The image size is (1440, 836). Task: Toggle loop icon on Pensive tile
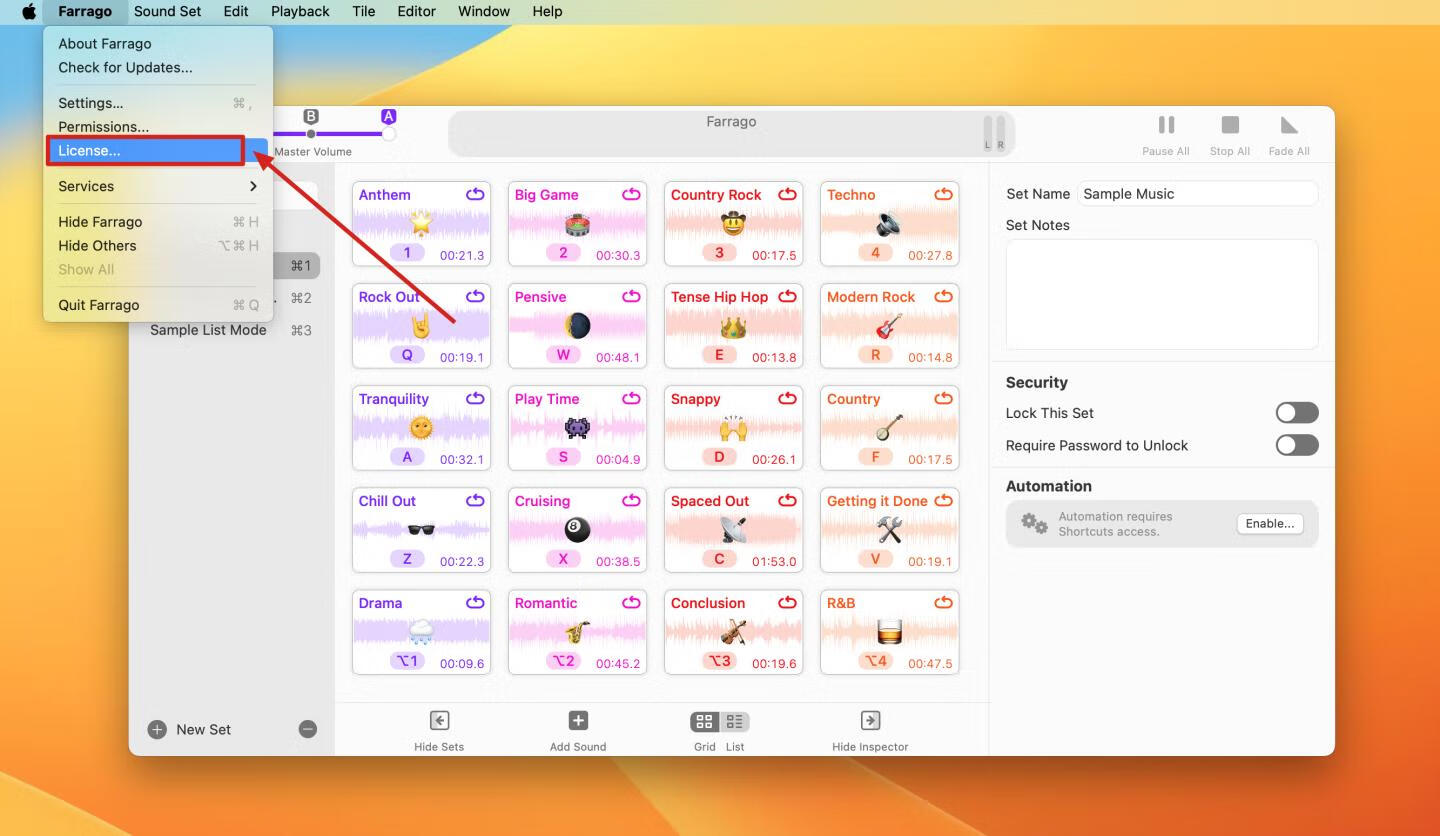(631, 296)
